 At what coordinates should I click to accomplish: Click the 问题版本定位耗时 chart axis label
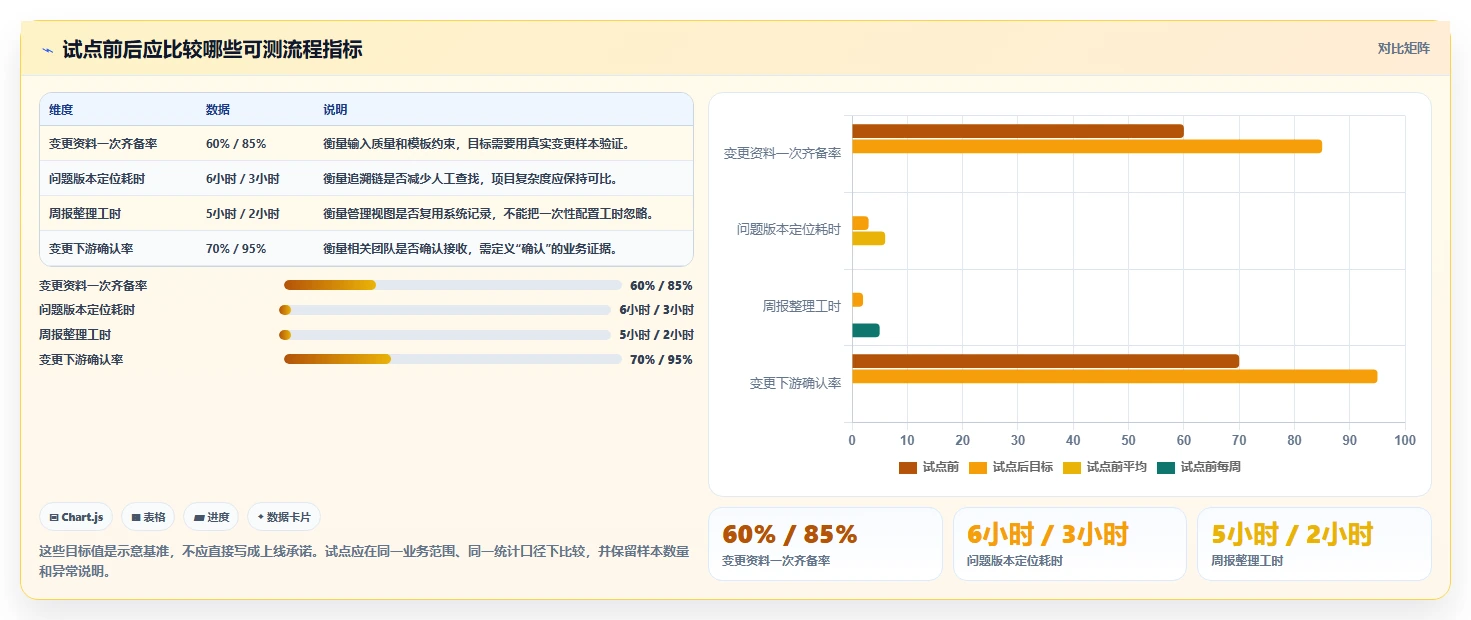point(789,229)
